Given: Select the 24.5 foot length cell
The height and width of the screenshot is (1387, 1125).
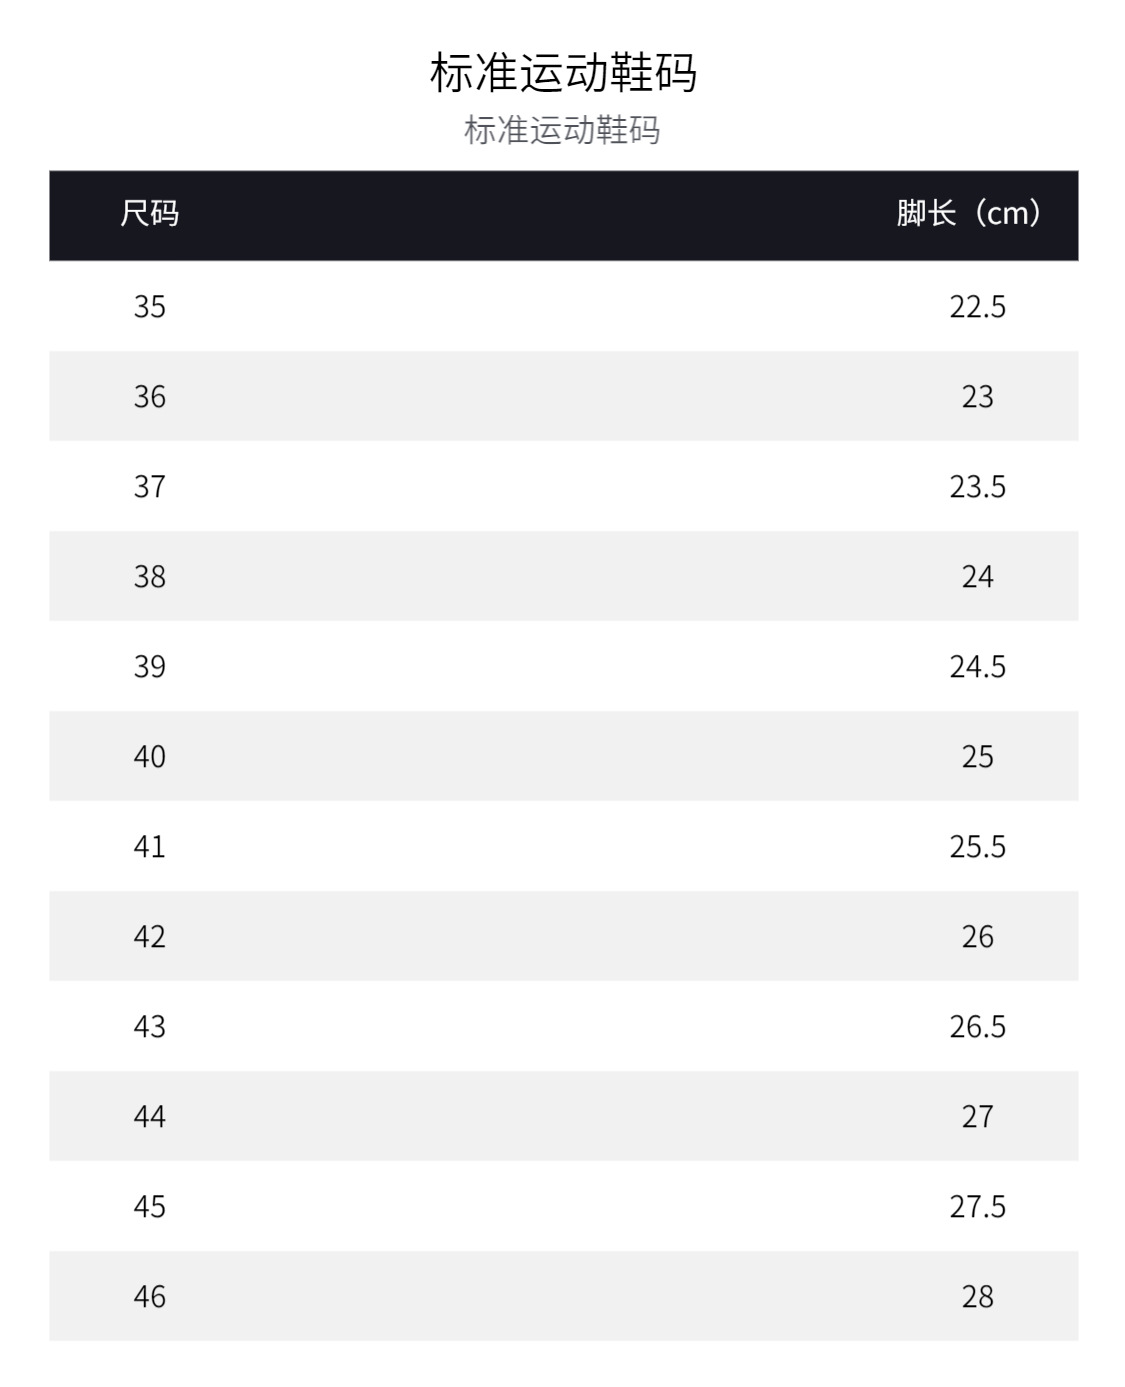Looking at the screenshot, I should (977, 666).
